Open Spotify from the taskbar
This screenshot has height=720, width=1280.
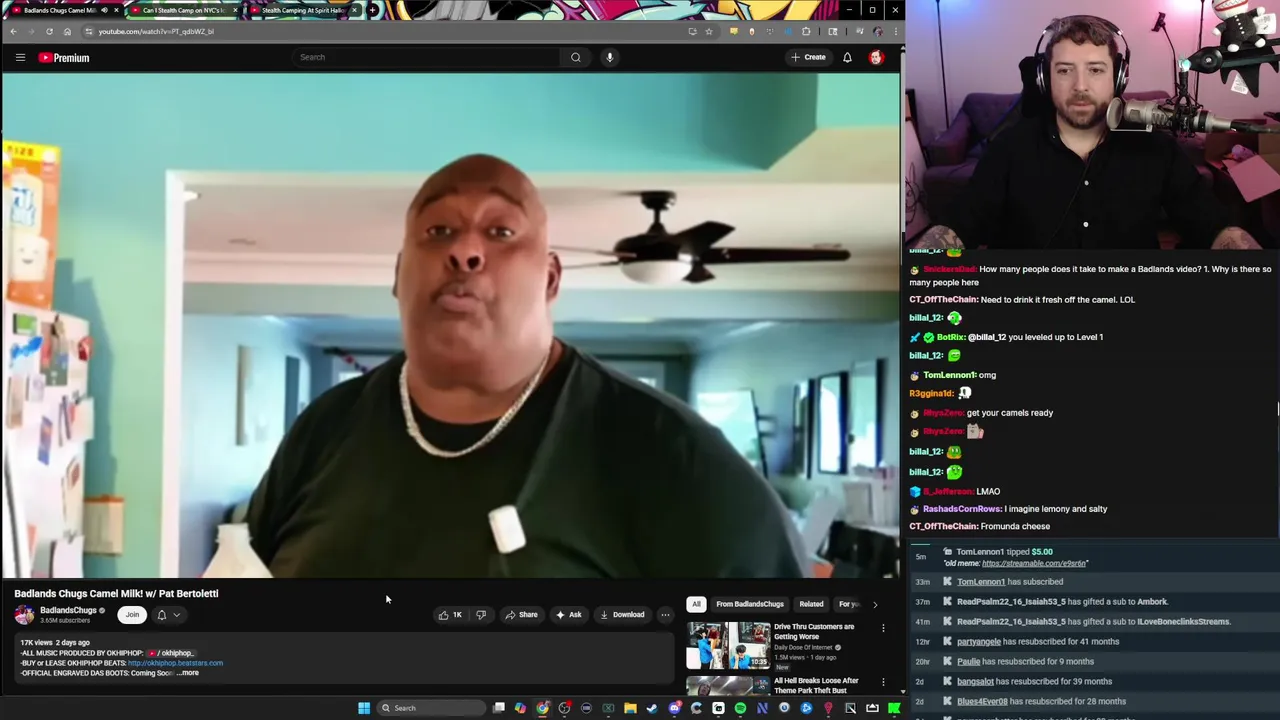click(740, 708)
